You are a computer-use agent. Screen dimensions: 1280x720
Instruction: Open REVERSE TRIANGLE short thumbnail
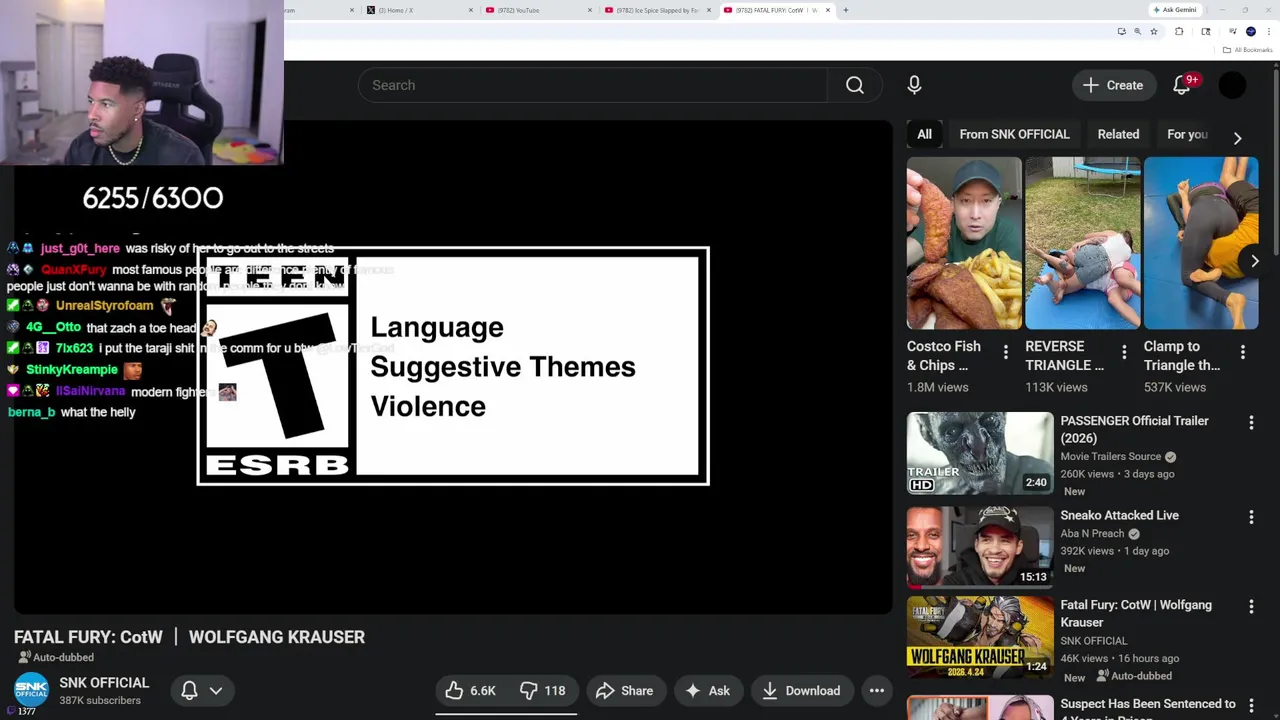[x=1082, y=243]
